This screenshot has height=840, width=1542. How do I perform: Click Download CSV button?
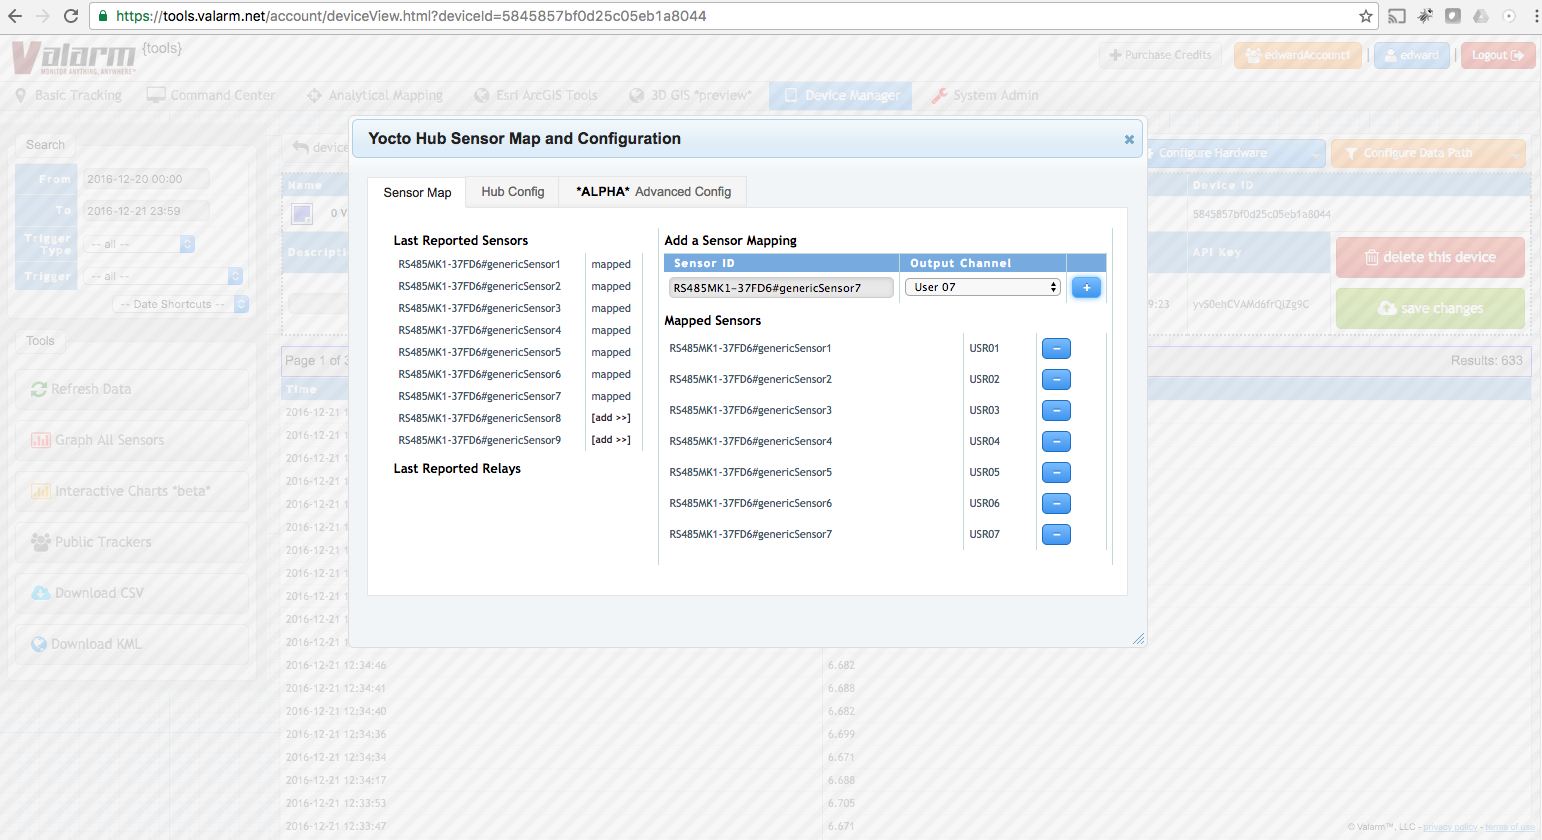tap(132, 593)
